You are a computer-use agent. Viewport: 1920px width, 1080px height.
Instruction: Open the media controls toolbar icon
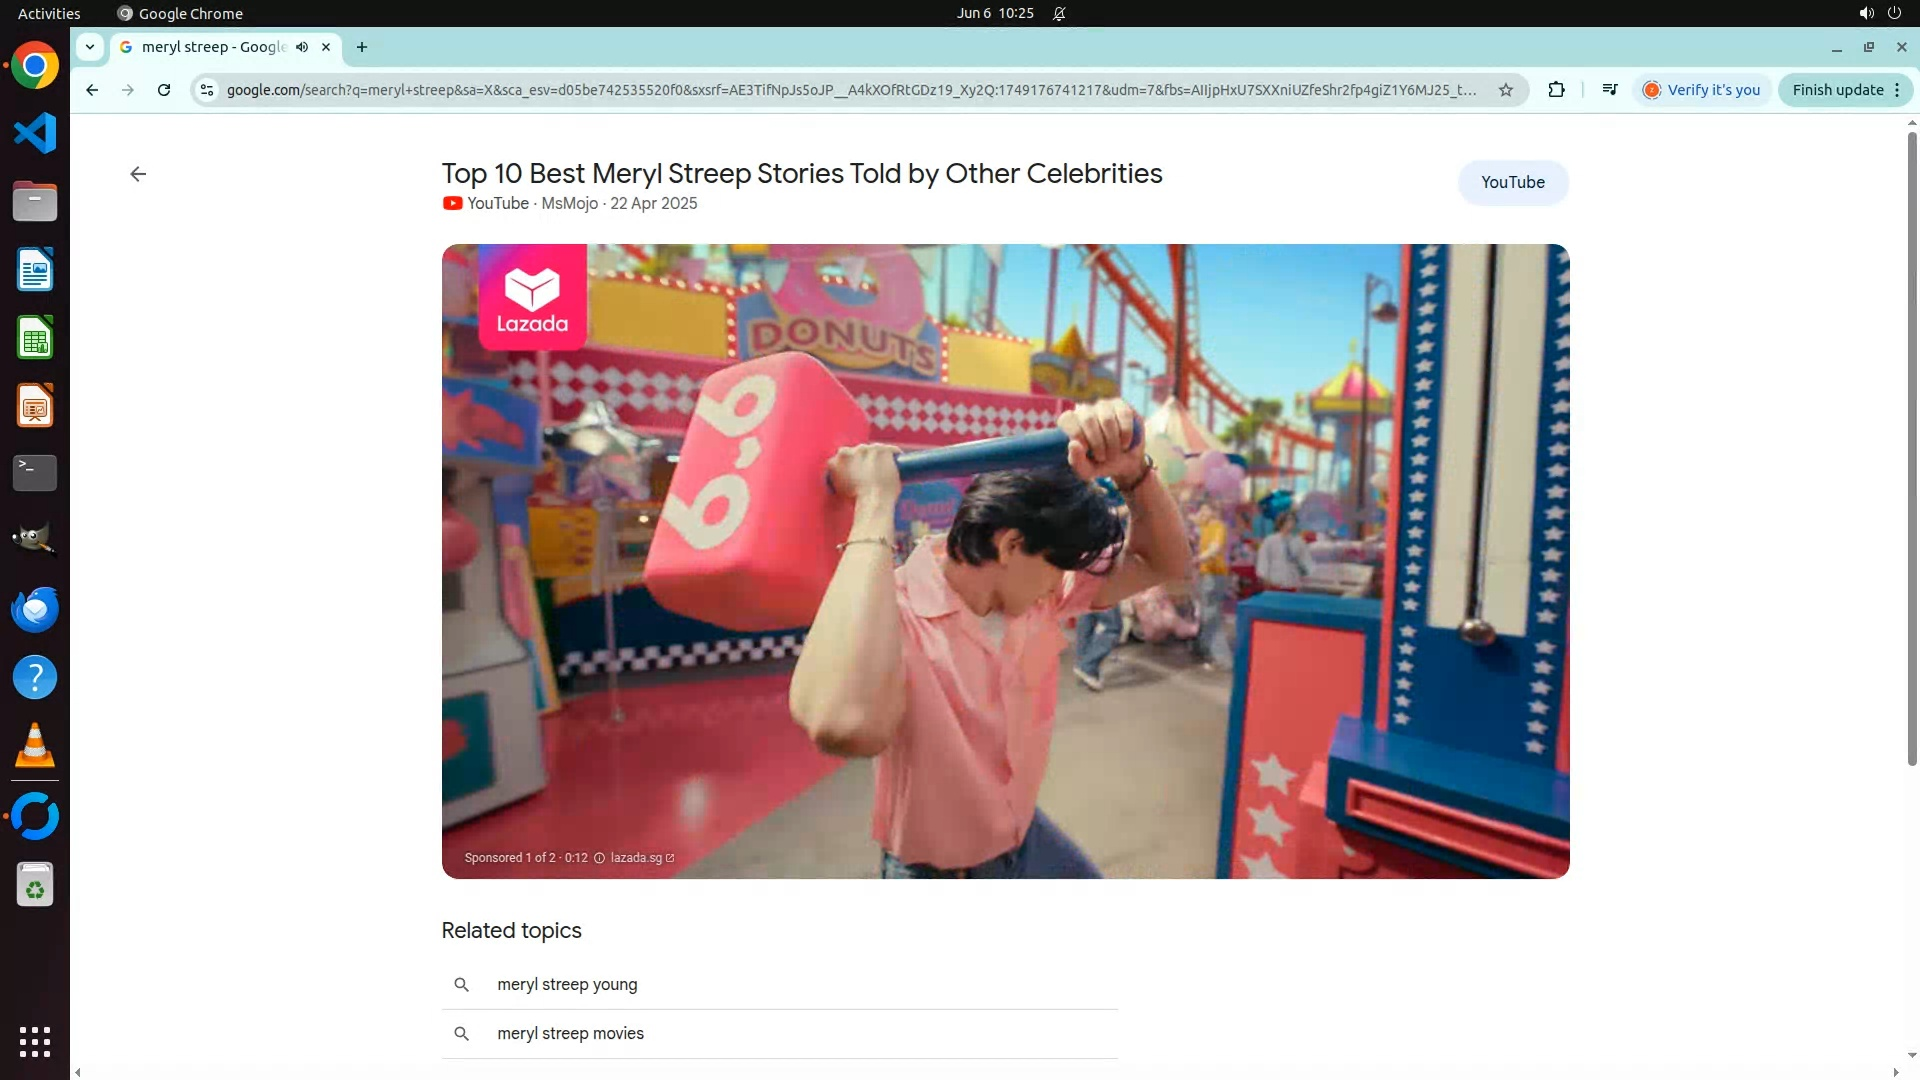pyautogui.click(x=1609, y=90)
